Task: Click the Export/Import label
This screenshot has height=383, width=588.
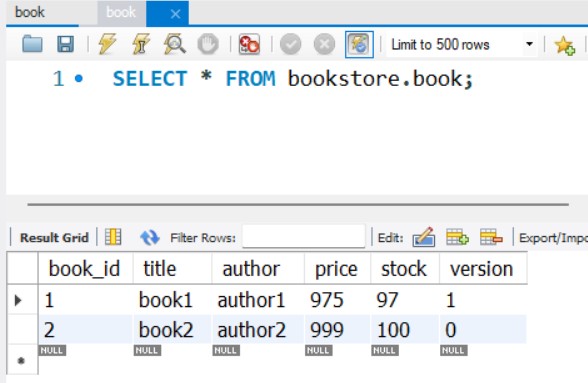Action: pos(553,238)
